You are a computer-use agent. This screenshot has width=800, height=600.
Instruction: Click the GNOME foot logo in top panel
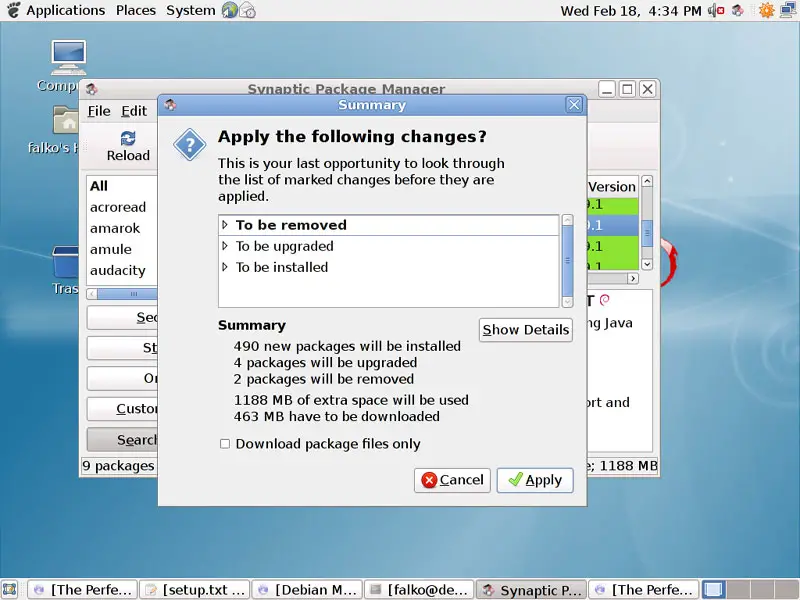[13, 10]
